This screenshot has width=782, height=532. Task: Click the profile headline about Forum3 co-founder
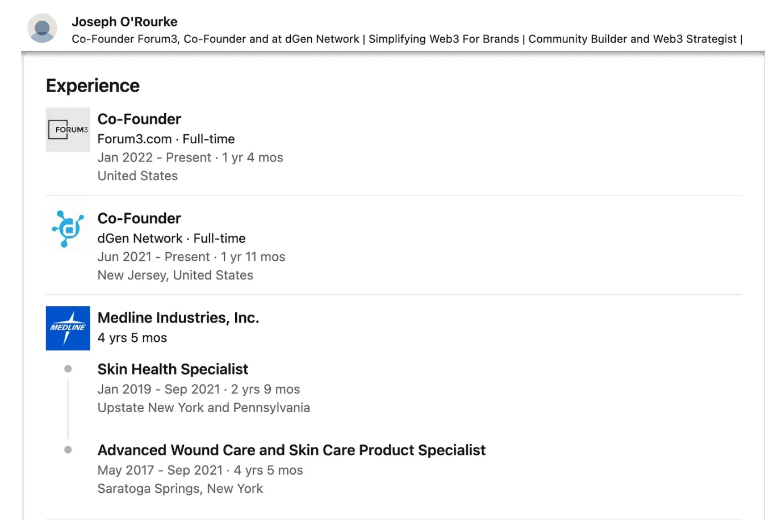407,39
